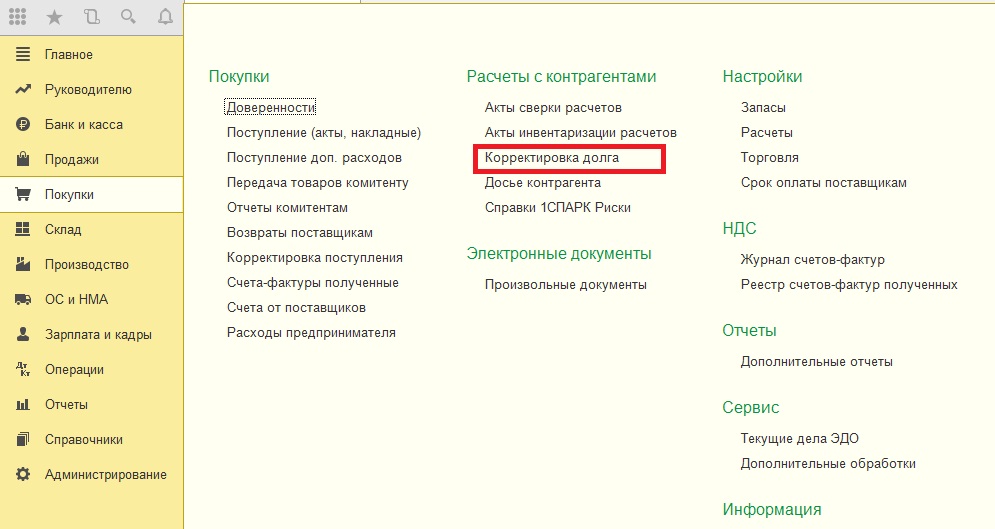
Task: Open Произвольные документы
Action: [x=565, y=285]
